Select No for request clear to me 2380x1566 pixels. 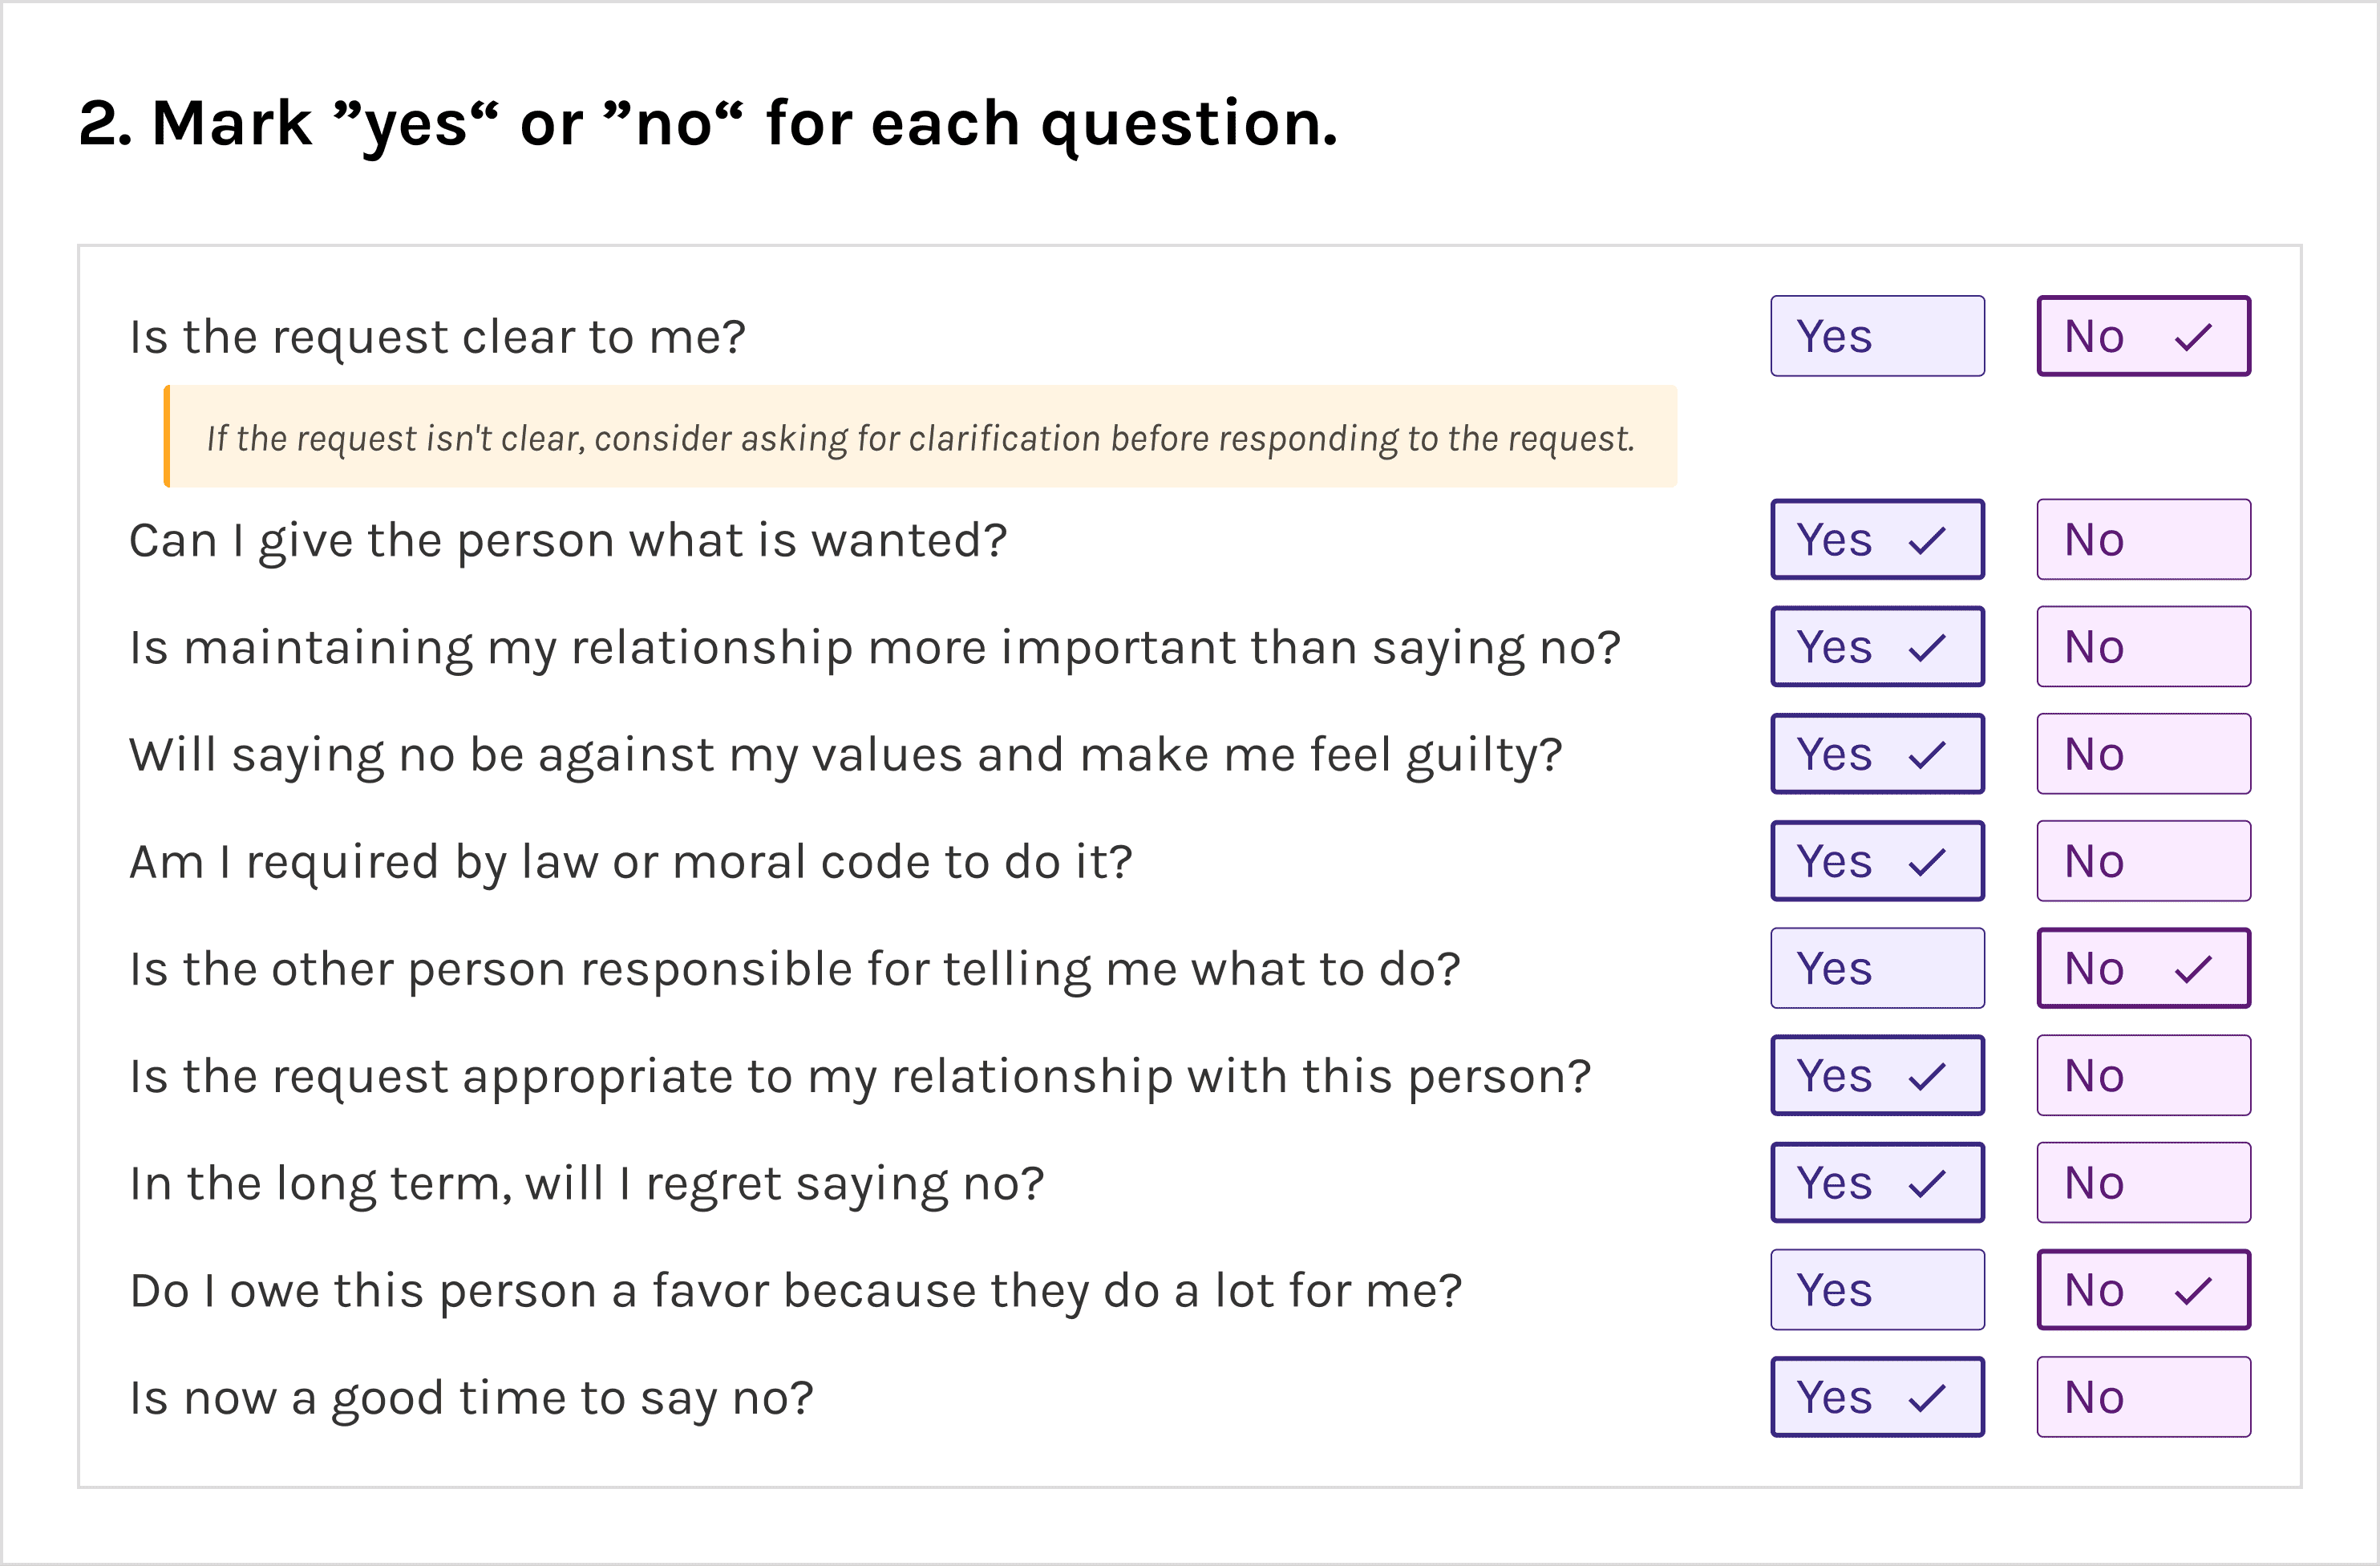pos(2144,336)
